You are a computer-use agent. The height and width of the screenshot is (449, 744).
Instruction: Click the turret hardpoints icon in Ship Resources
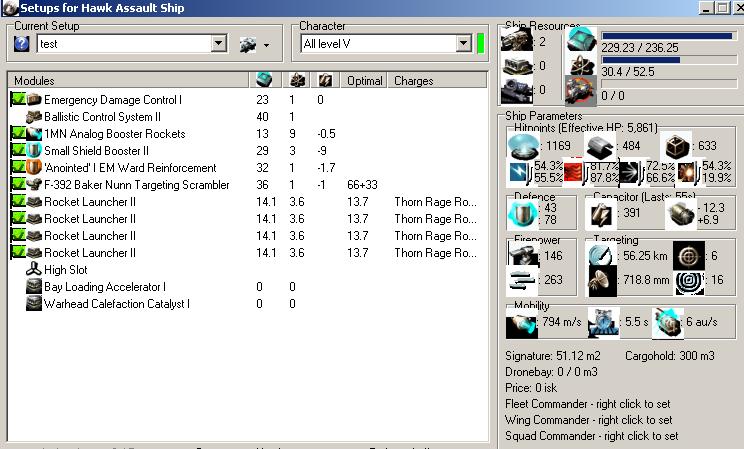click(x=517, y=40)
